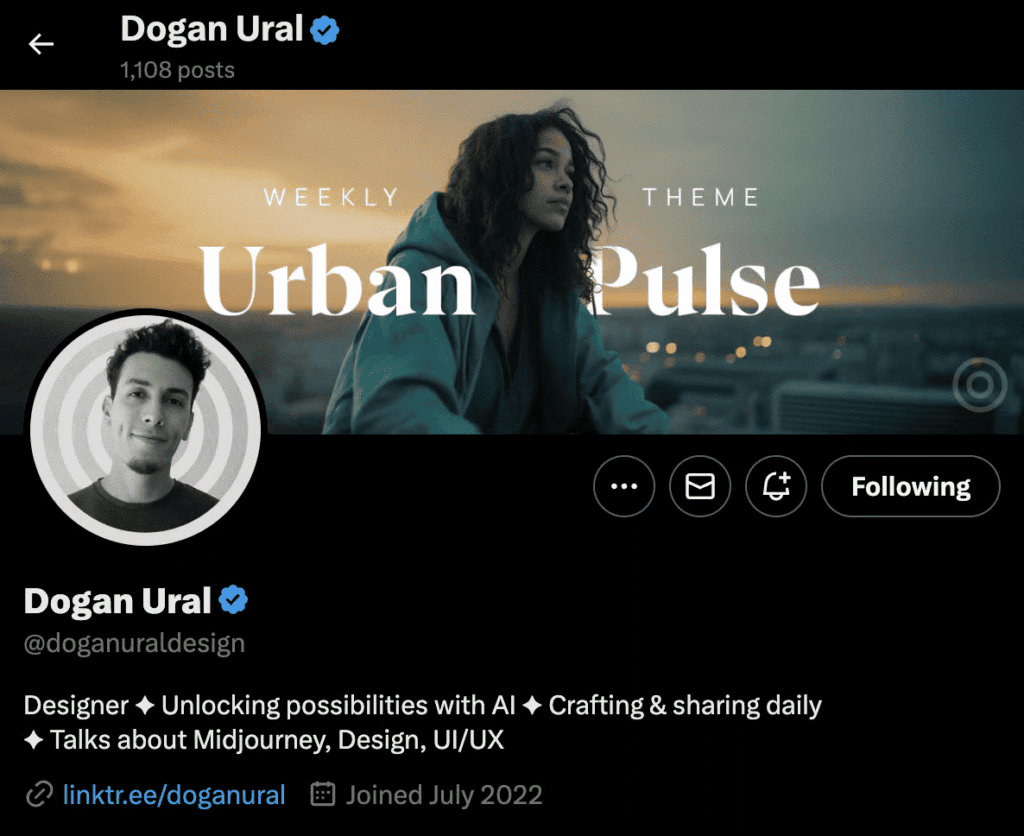This screenshot has height=836, width=1024.
Task: Open the linktr.ee/doganural link
Action: 174,795
